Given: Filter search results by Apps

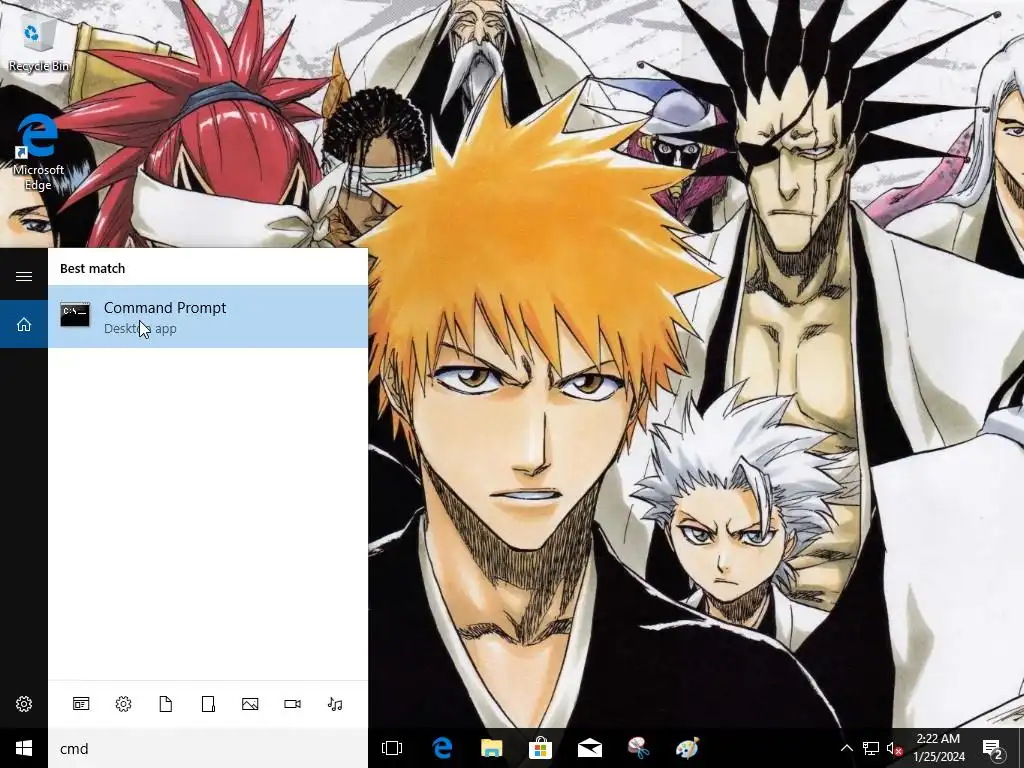Looking at the screenshot, I should point(81,704).
